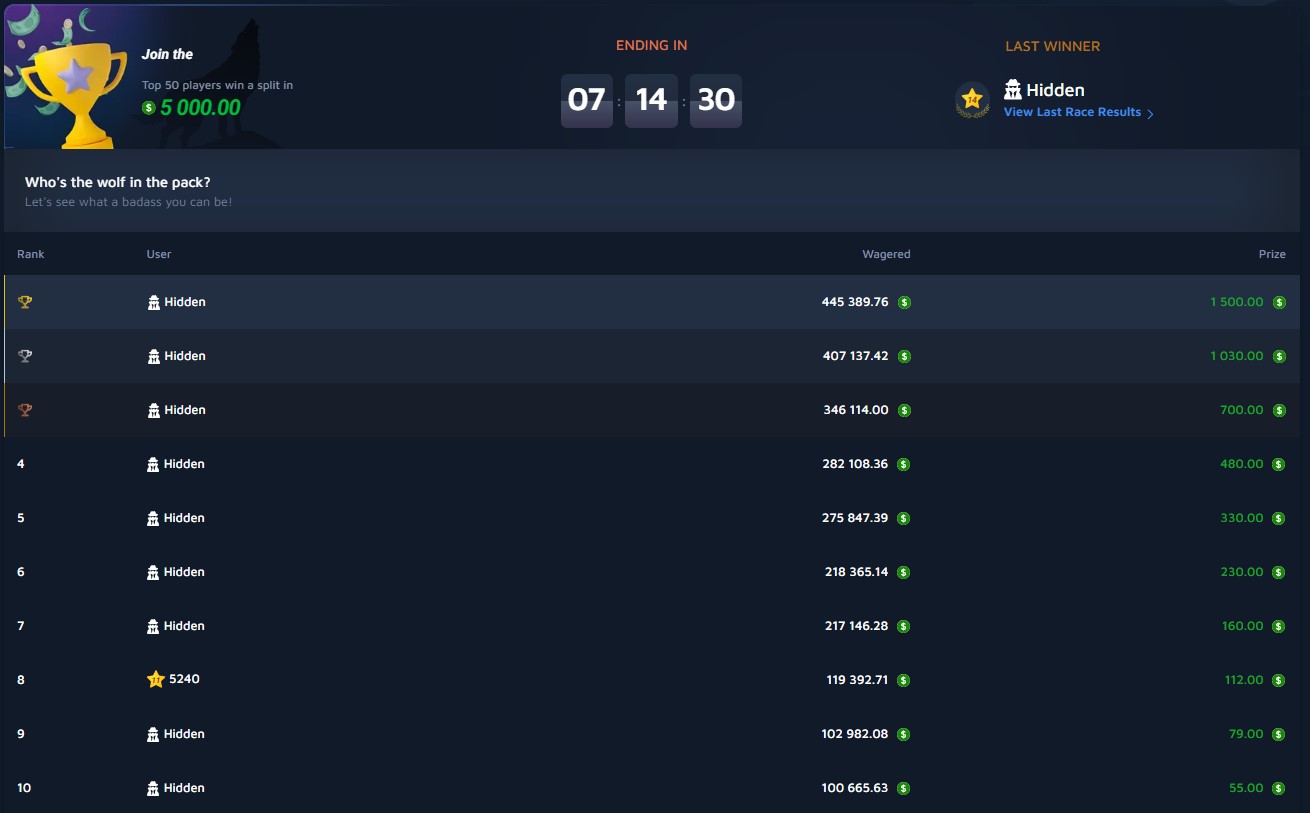Screen dimensions: 1310x813
Task: Click the green 5 000.00 prize pool amount
Action: coord(200,107)
